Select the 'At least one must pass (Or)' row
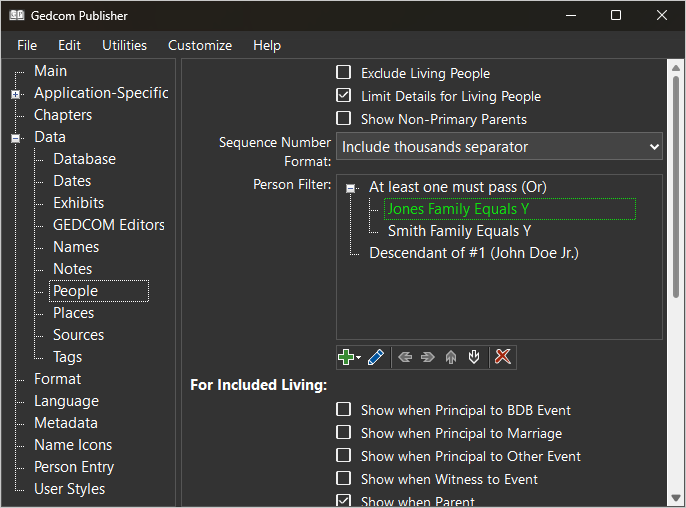Viewport: 686px width, 508px height. tap(458, 187)
